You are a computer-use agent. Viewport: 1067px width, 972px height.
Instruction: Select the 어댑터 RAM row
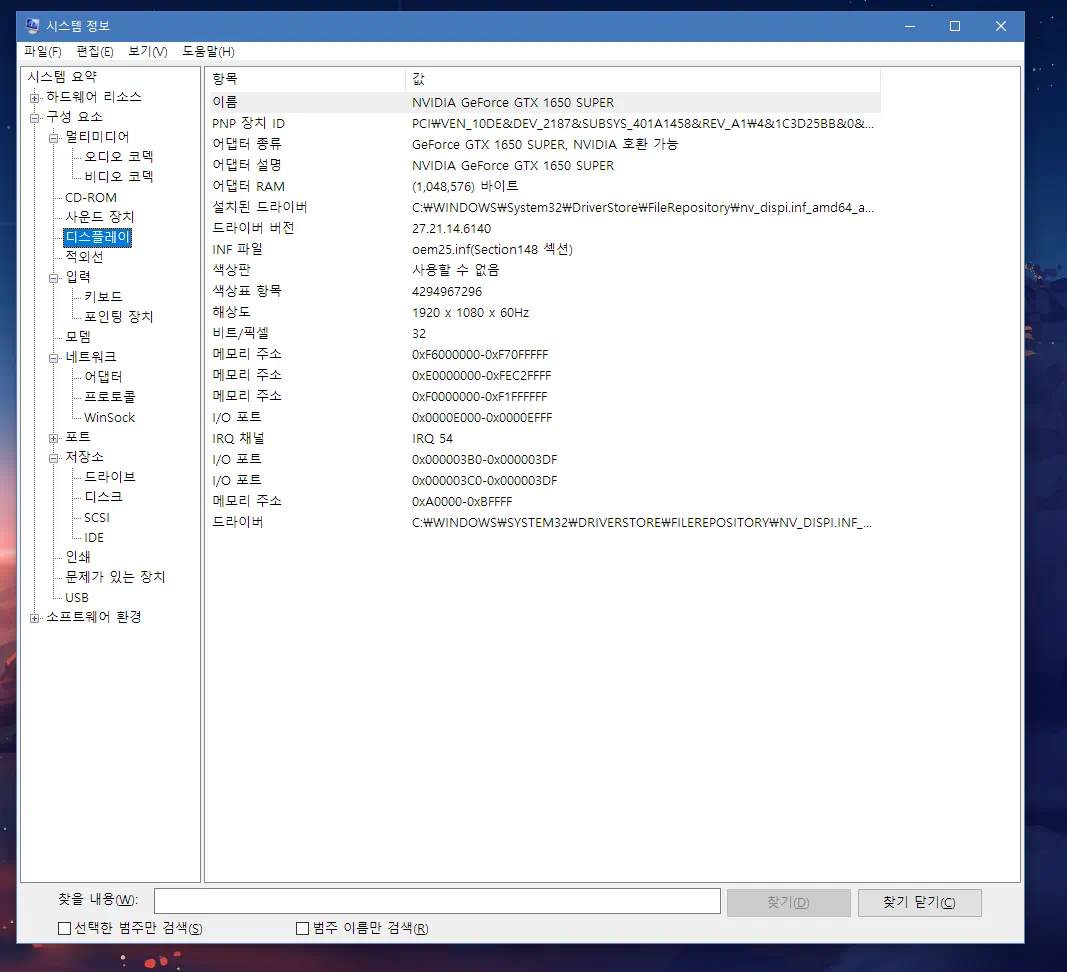click(542, 186)
